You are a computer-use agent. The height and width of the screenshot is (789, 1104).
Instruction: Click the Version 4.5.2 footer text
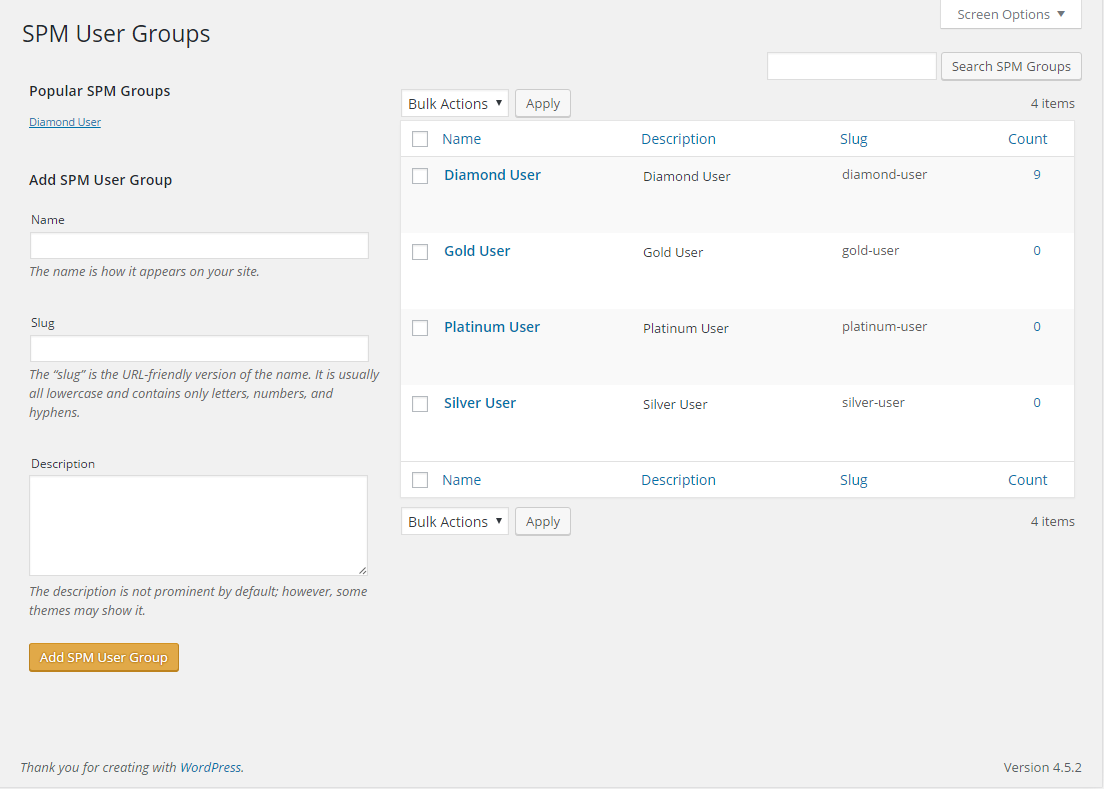1042,767
